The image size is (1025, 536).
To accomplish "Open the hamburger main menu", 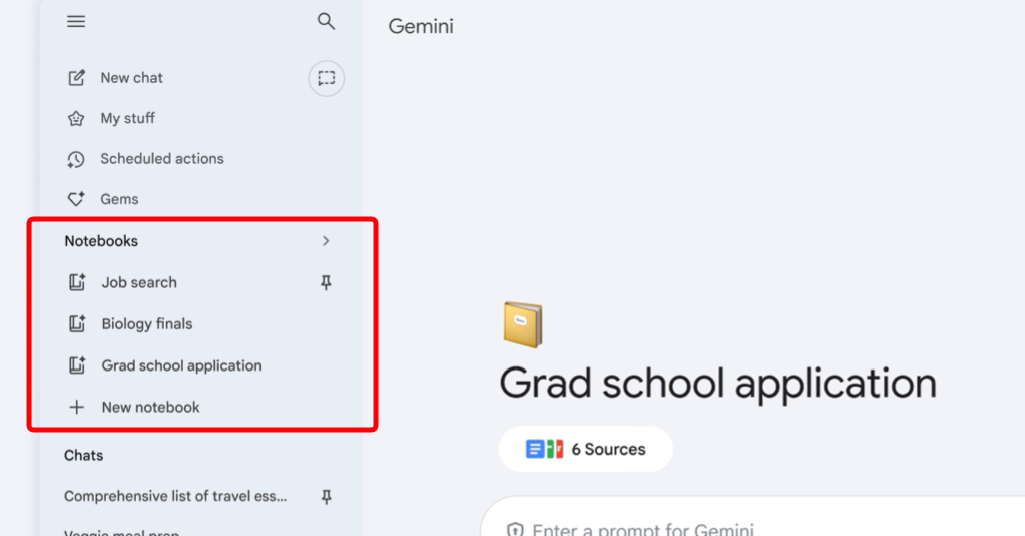I will (x=76, y=22).
